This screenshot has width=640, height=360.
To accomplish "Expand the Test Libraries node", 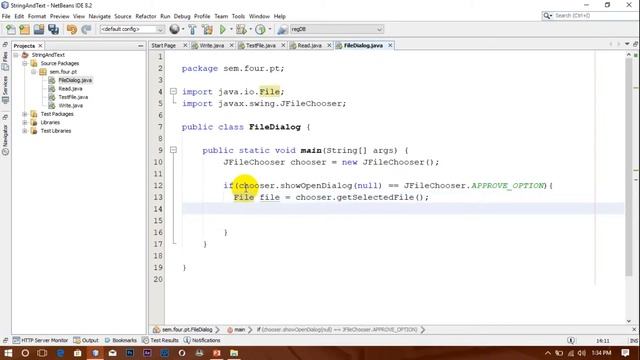I will pos(25,131).
